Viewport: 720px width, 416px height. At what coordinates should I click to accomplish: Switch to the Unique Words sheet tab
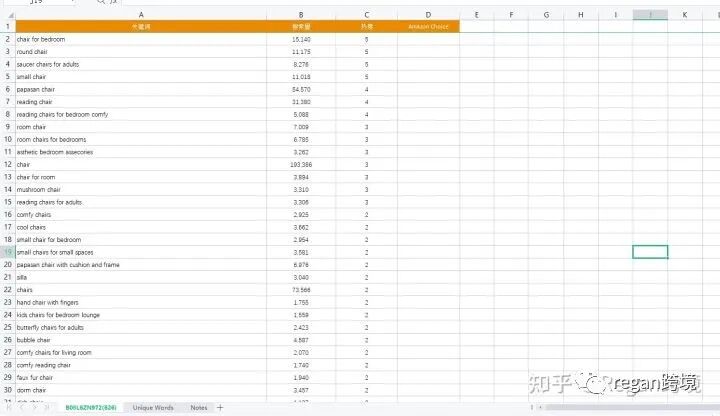[153, 408]
